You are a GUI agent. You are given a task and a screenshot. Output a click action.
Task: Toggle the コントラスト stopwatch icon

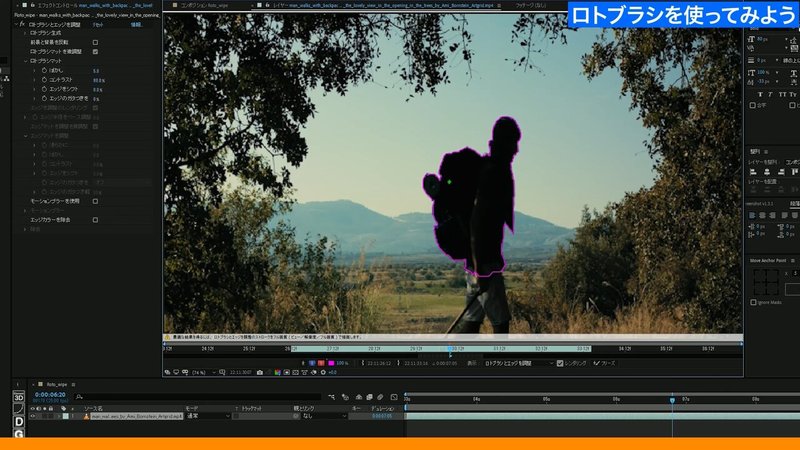click(x=44, y=80)
